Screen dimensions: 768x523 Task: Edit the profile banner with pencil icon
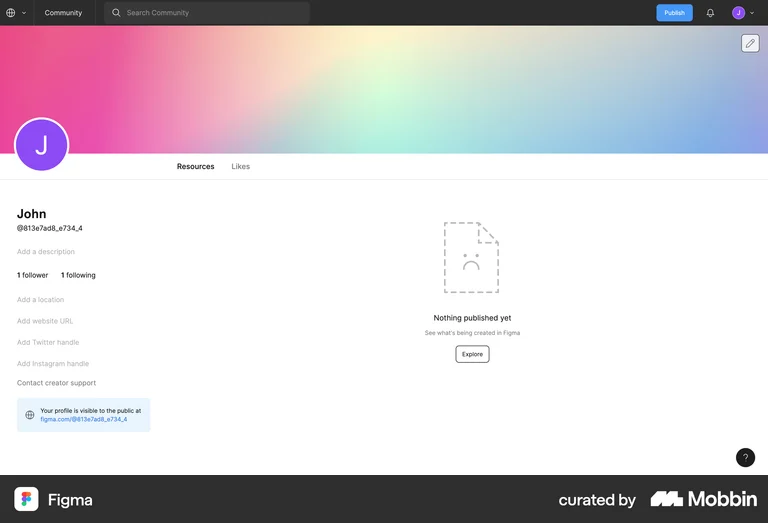[750, 43]
